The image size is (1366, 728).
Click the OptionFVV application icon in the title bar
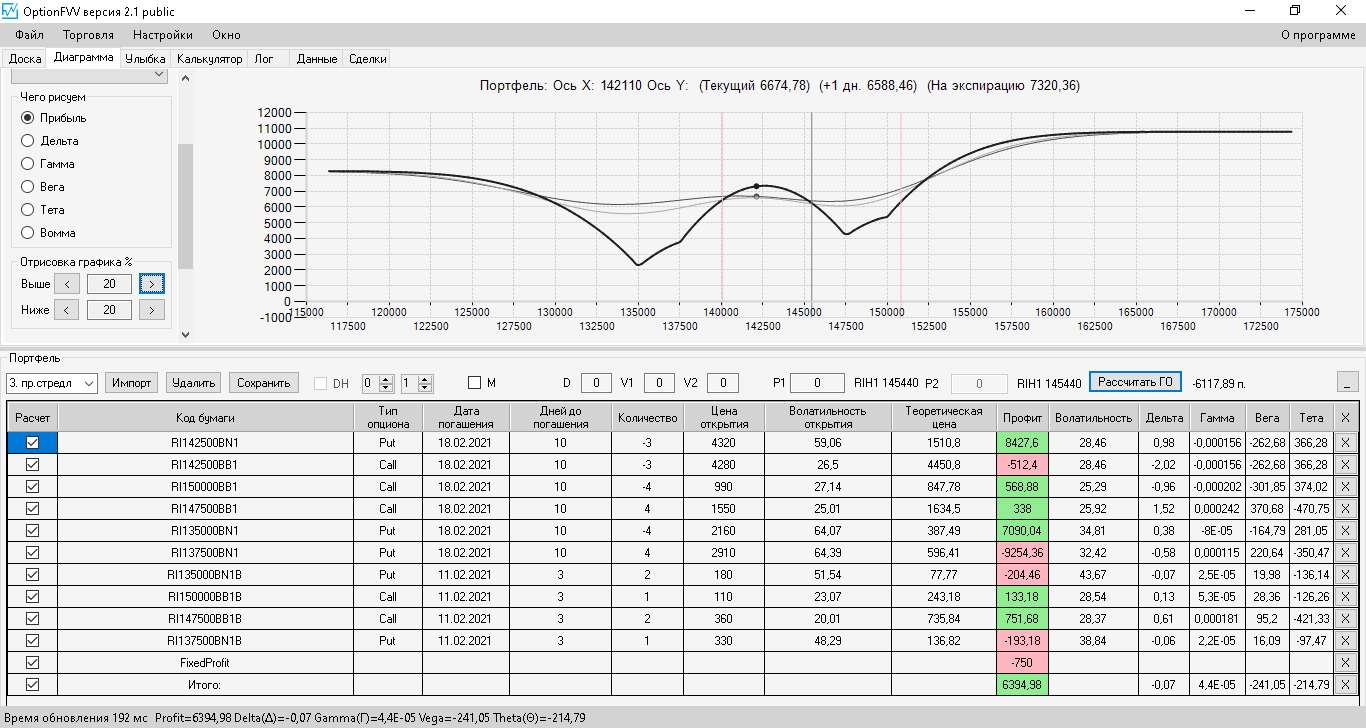click(x=10, y=11)
